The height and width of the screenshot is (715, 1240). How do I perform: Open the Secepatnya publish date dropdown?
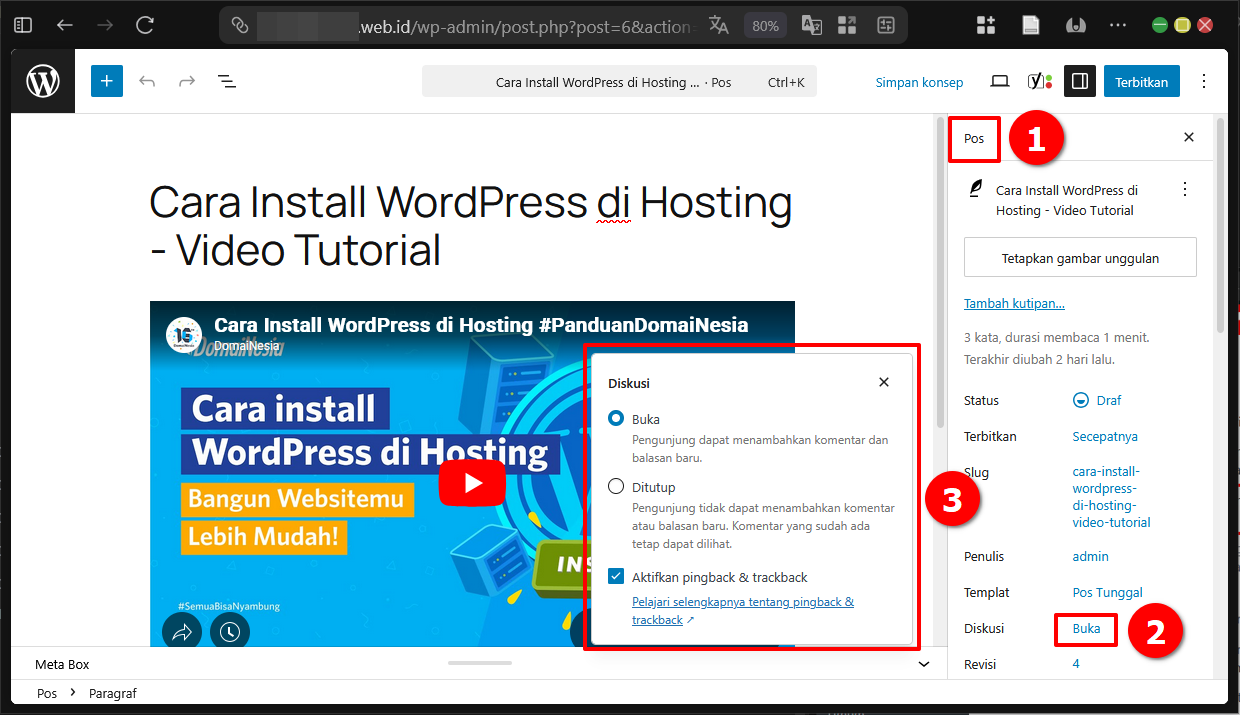1105,436
